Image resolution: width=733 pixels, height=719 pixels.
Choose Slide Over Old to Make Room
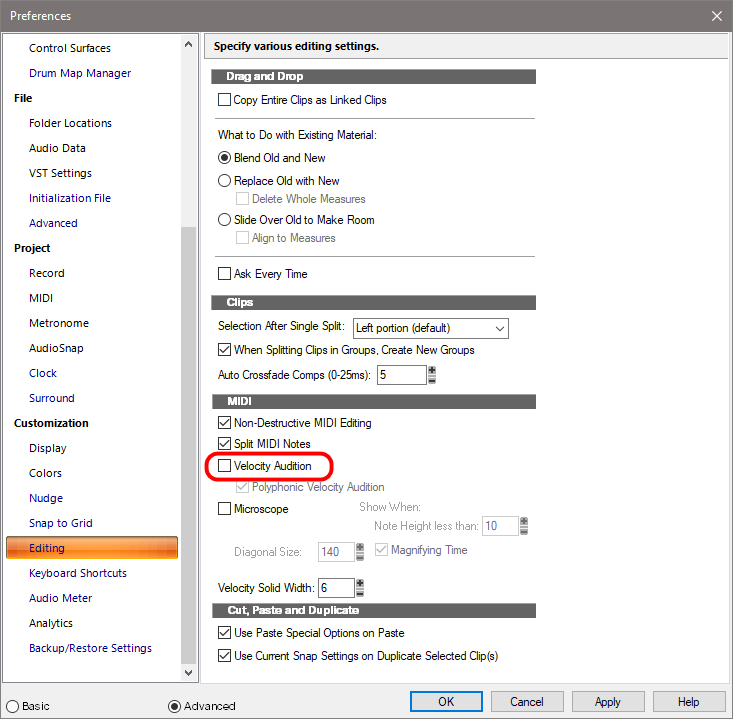tap(225, 220)
